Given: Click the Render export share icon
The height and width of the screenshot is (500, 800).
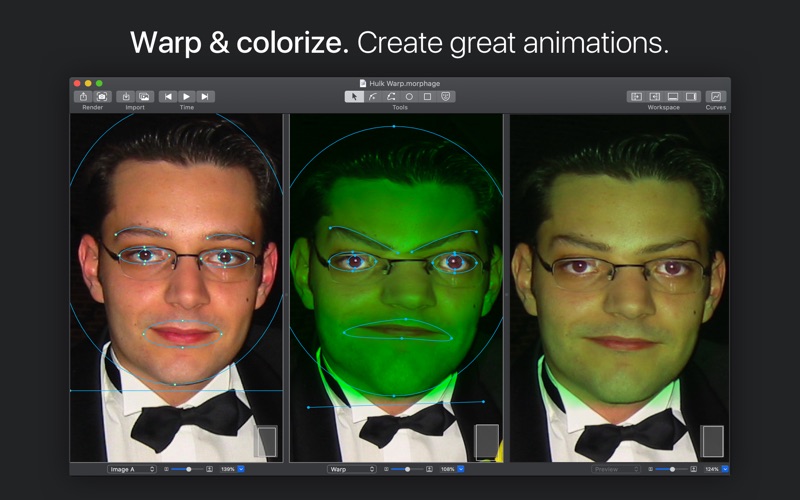Looking at the screenshot, I should tap(83, 97).
